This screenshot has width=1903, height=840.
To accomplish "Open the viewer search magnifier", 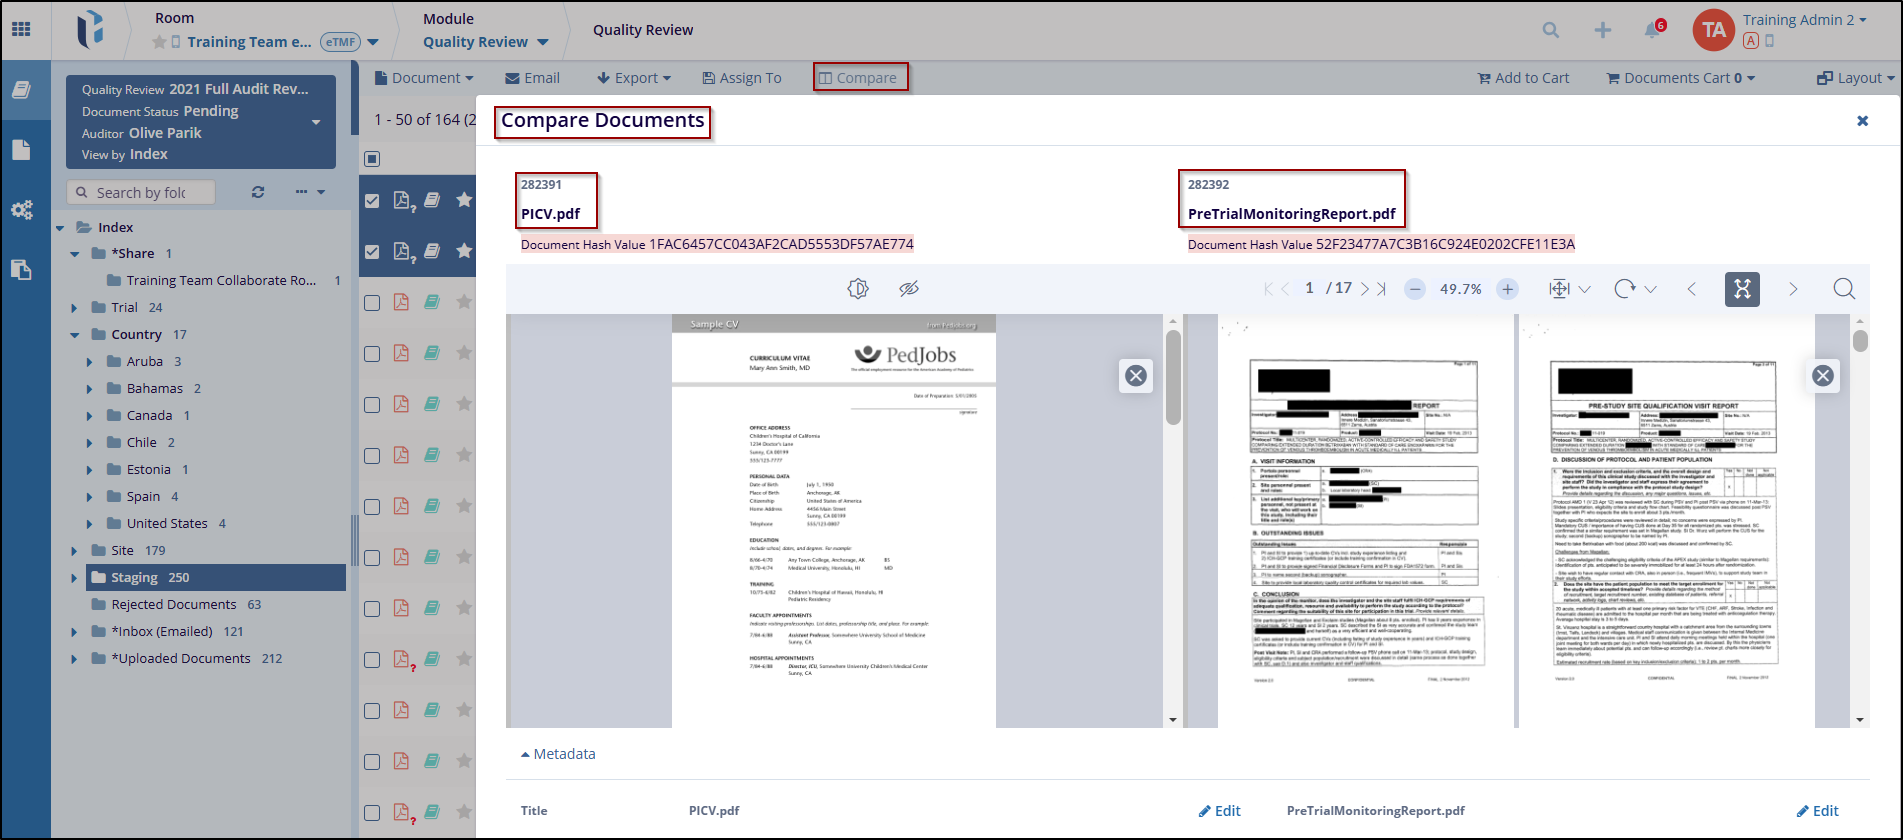I will click(x=1844, y=289).
